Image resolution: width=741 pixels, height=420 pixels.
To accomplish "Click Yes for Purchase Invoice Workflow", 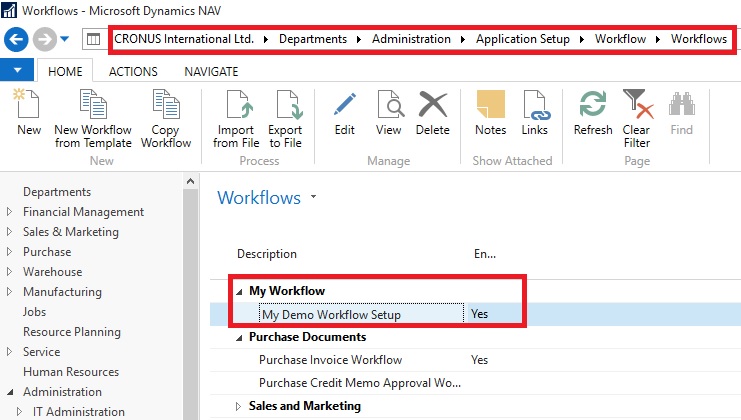I will tap(479, 360).
